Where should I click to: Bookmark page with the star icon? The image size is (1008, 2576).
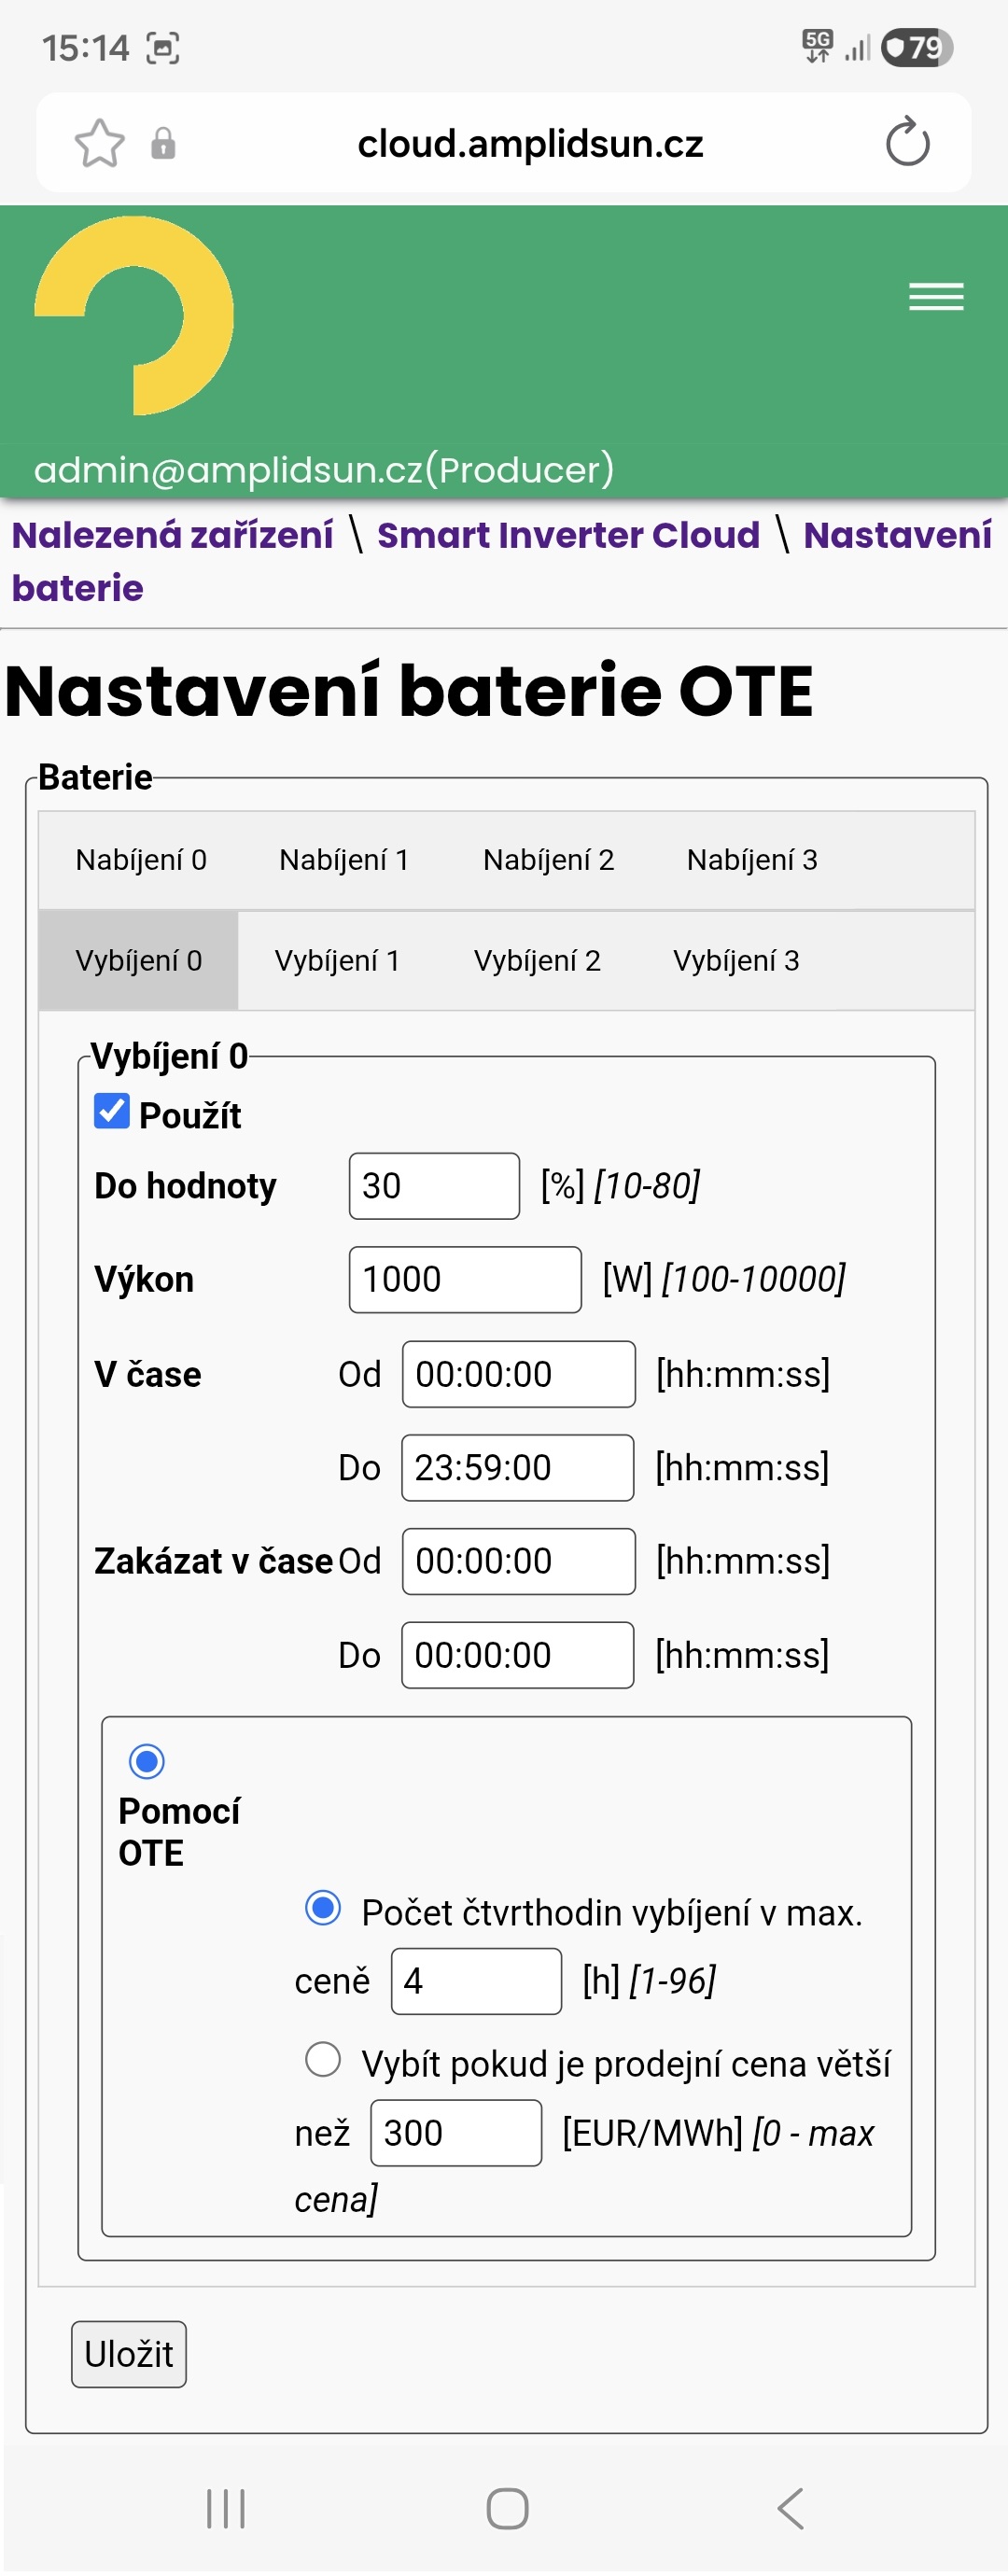[x=100, y=143]
